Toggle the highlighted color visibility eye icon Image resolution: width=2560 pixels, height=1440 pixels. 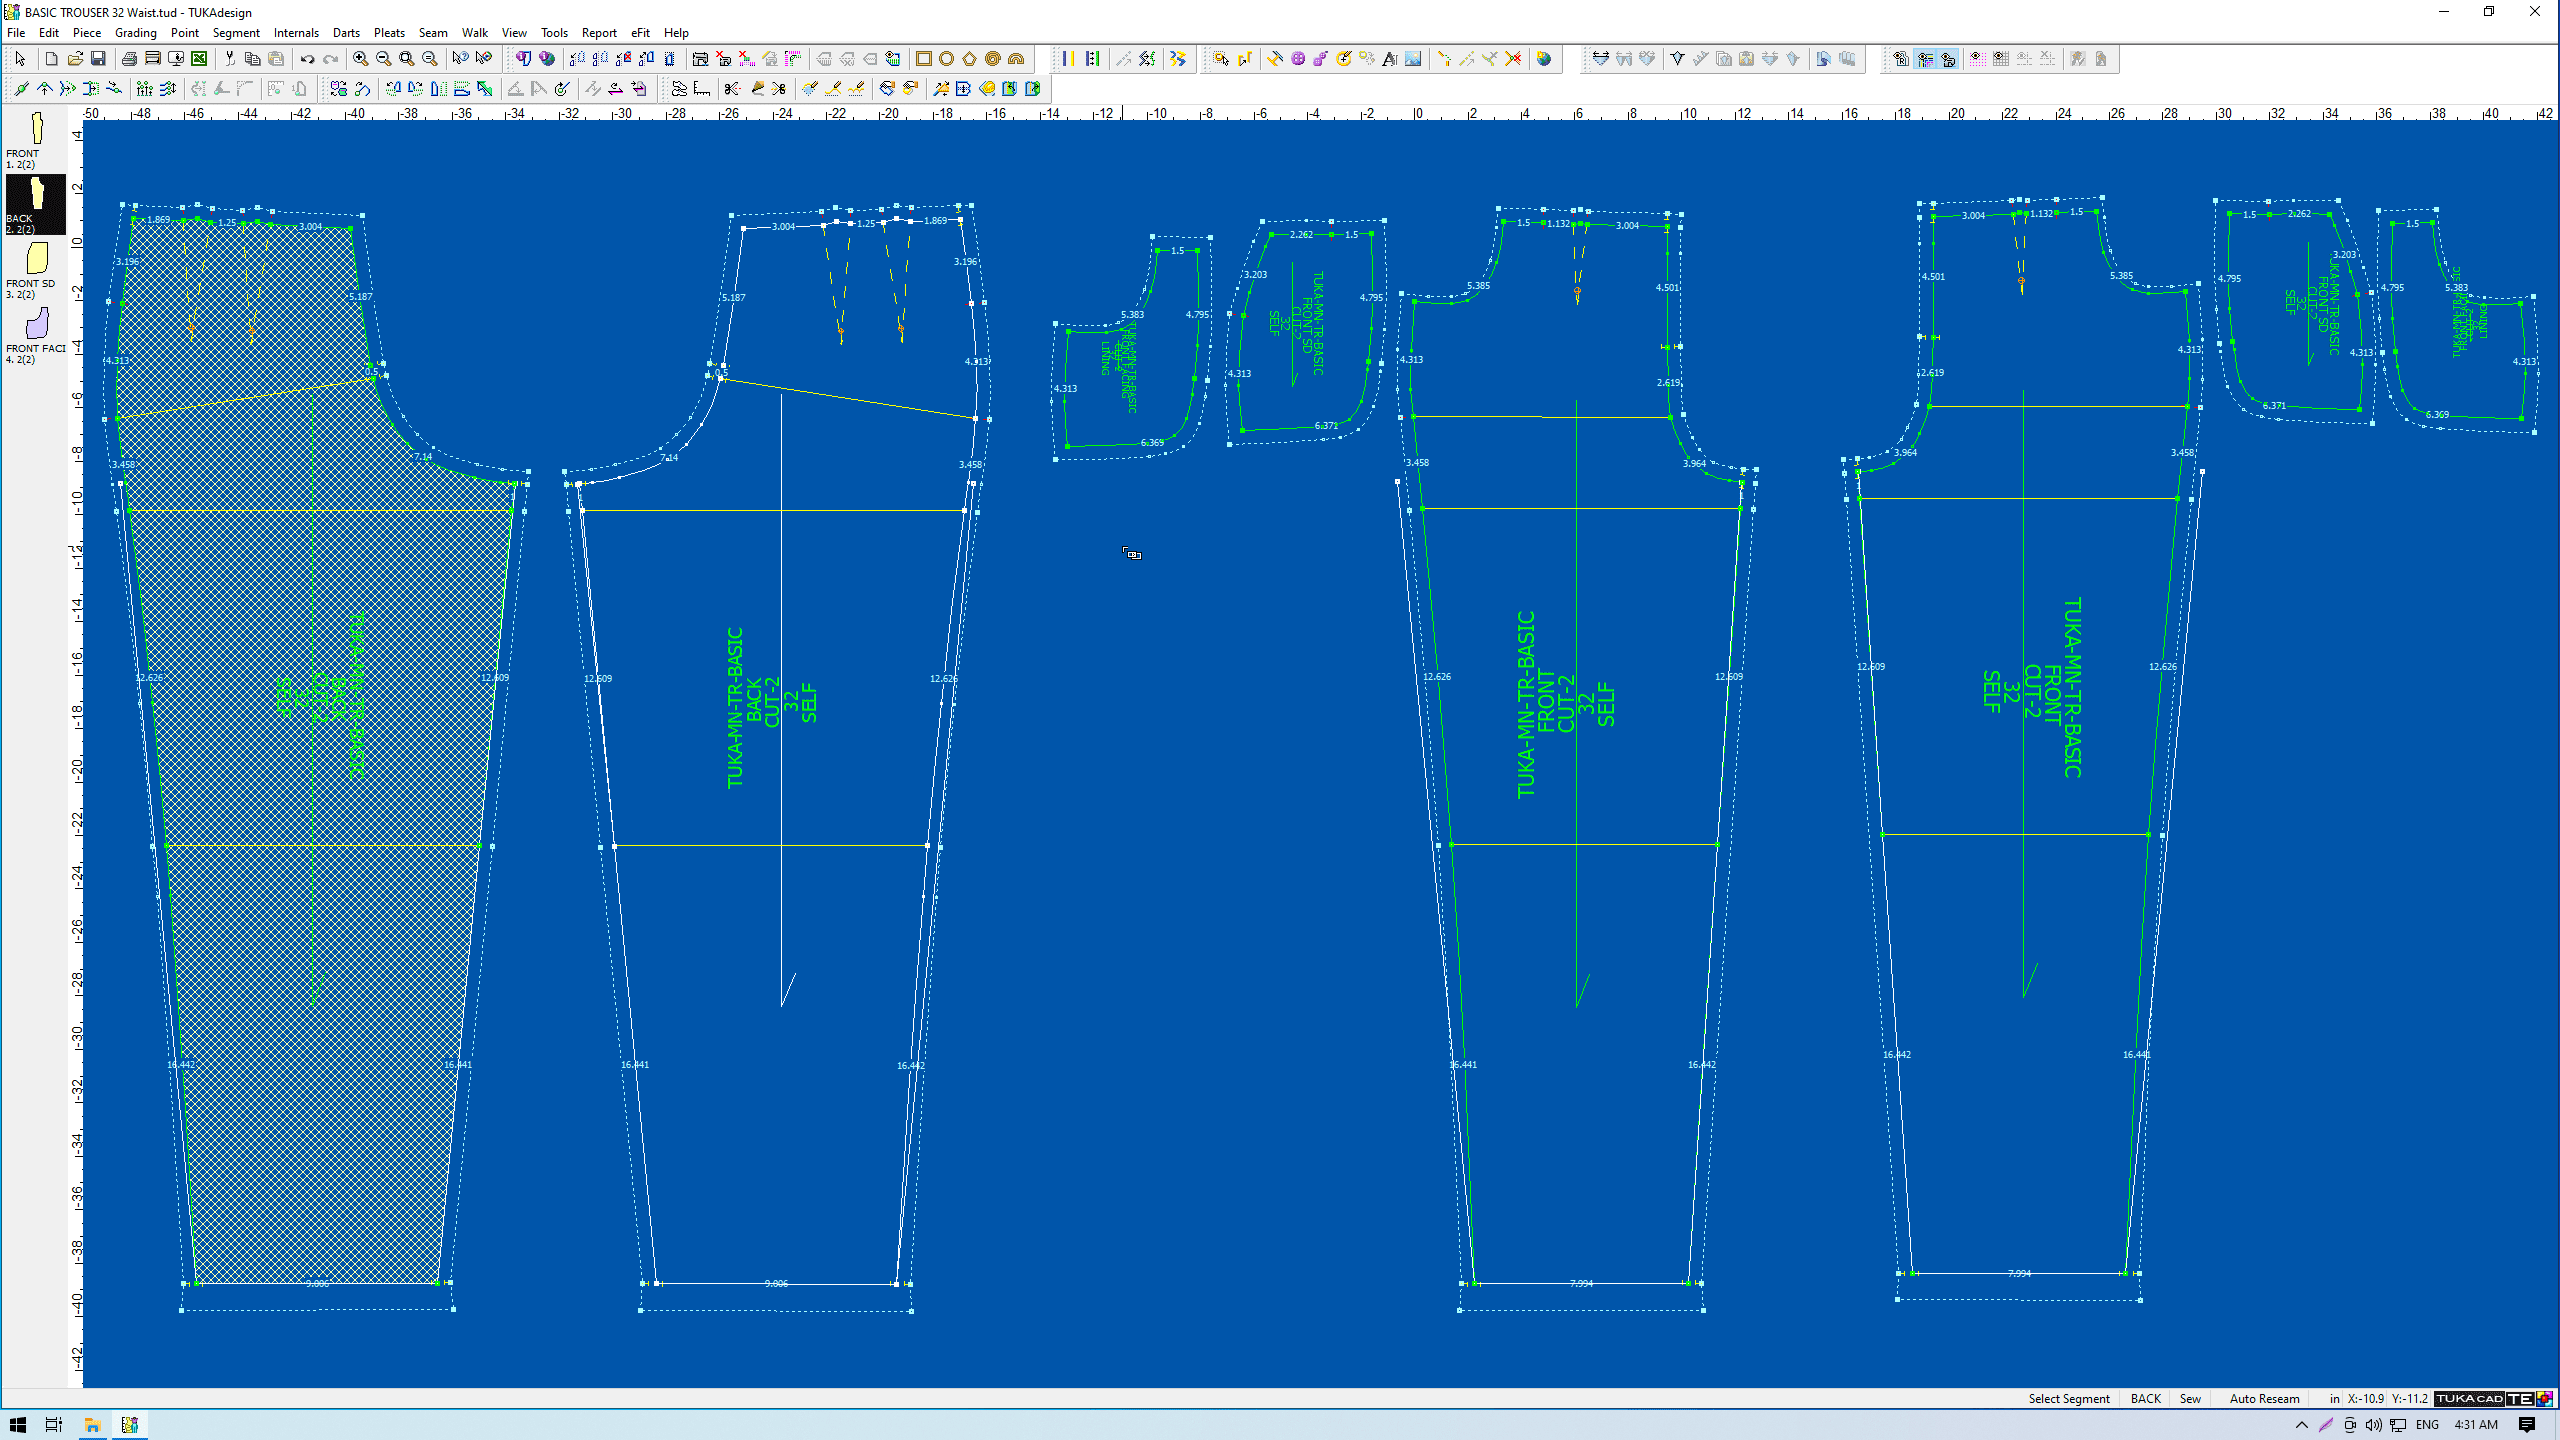1926,59
